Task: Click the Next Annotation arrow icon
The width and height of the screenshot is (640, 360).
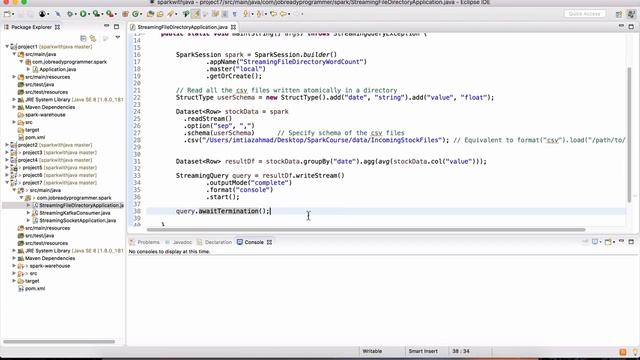Action: coord(246,14)
